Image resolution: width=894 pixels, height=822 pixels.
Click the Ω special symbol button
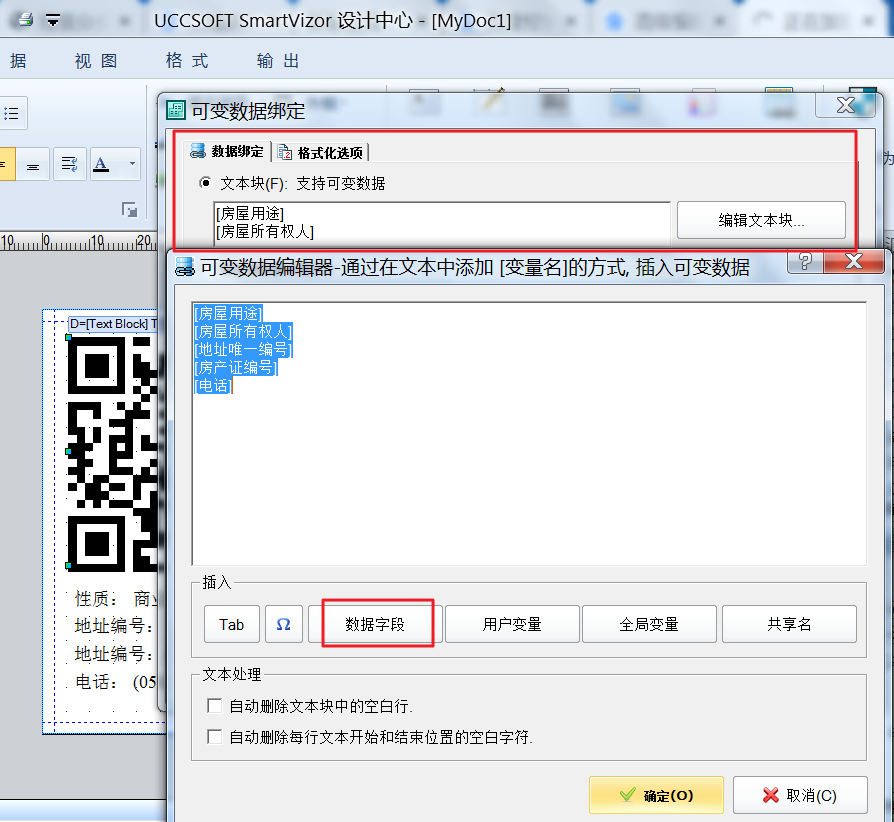pos(283,624)
